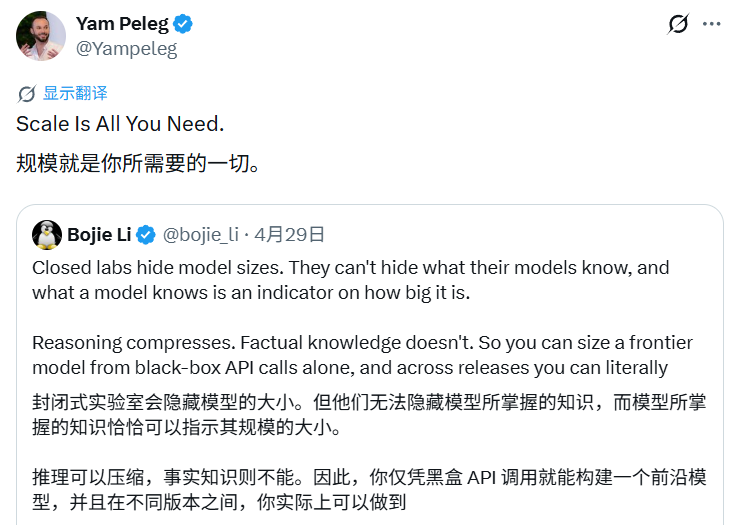This screenshot has width=739, height=525.
Task: Click Yam Peleg's profile avatar
Action: (41, 36)
